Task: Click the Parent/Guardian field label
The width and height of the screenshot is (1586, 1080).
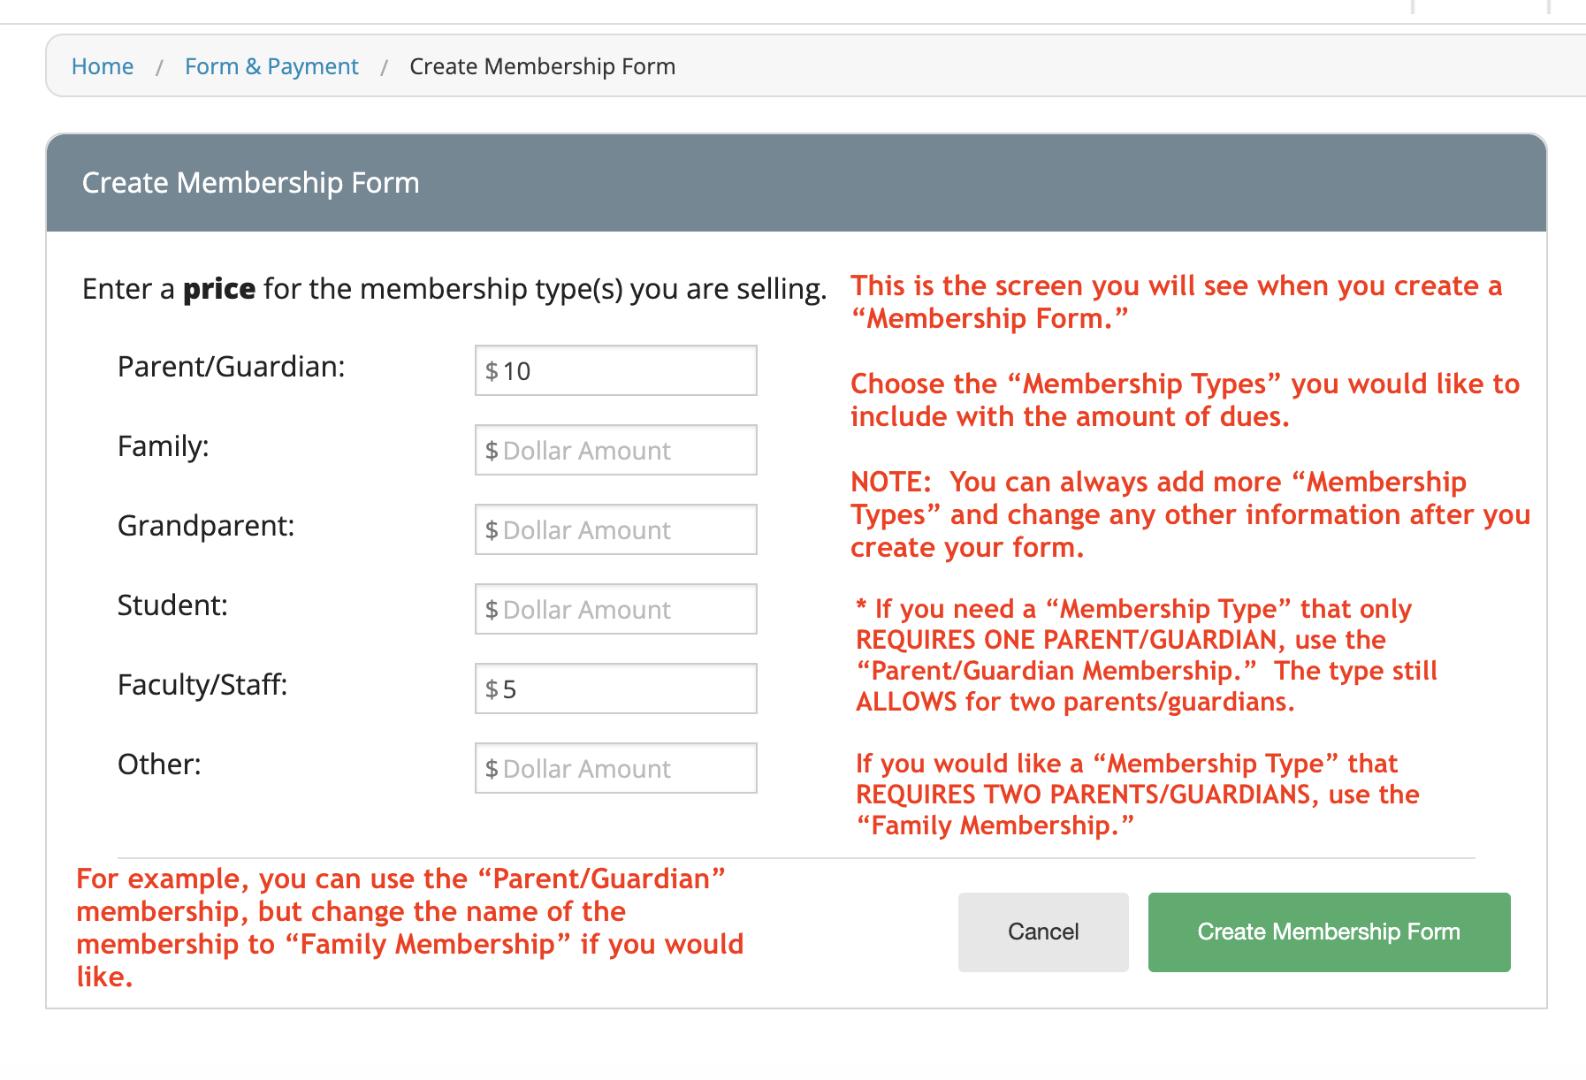Action: (231, 367)
